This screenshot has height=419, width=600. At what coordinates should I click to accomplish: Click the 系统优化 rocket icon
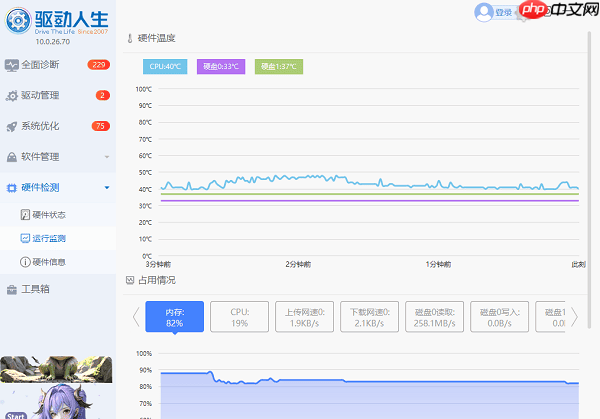click(12, 126)
